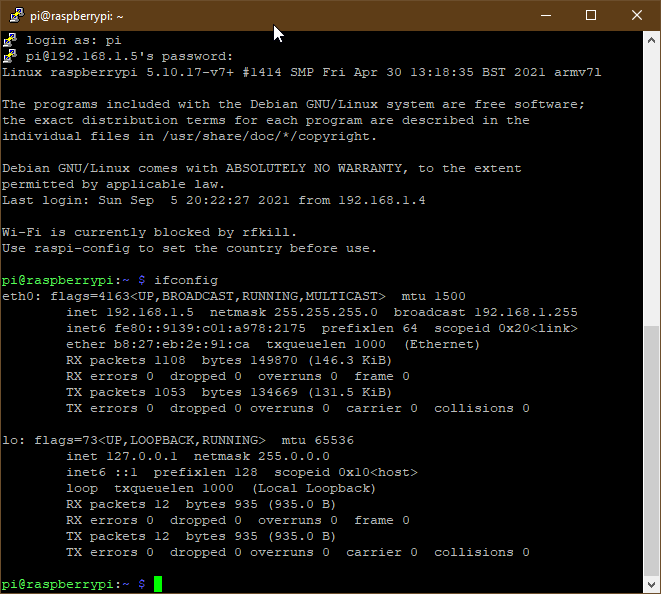The width and height of the screenshot is (661, 594).
Task: Click the '/usr/share/doc/*/copyright' path text
Action: click(x=266, y=137)
